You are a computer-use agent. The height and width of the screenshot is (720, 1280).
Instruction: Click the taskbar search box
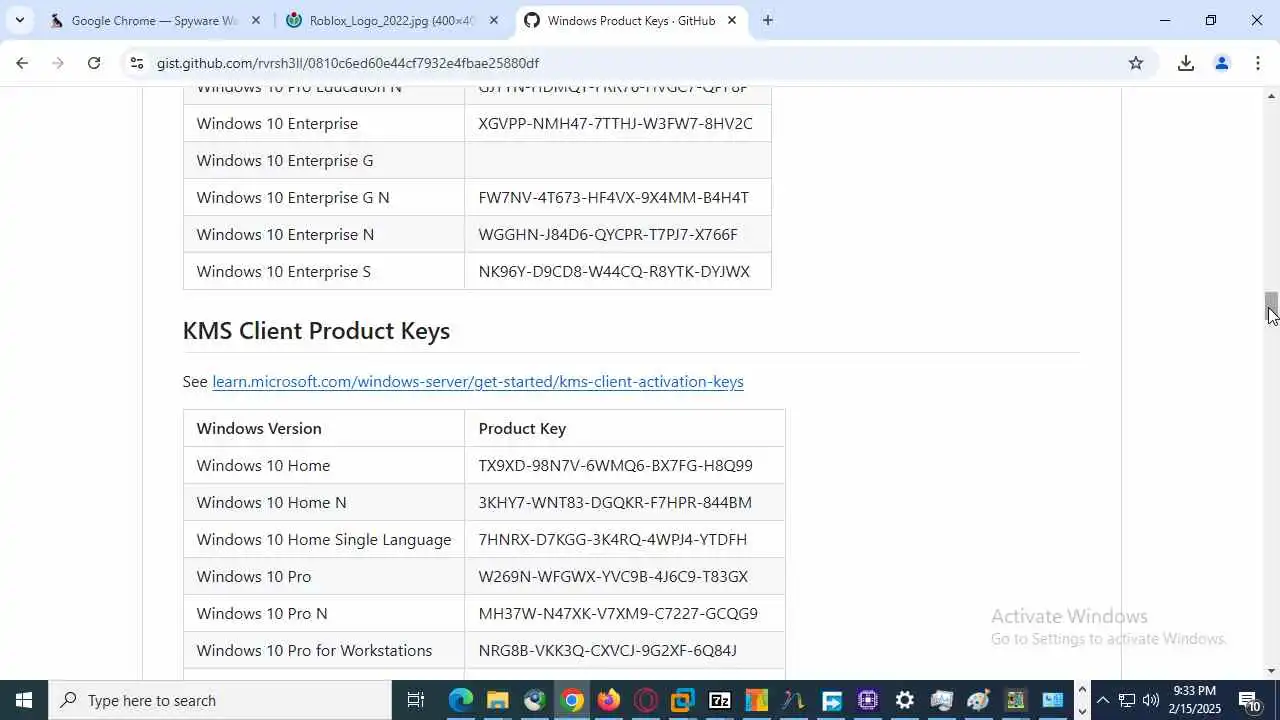[220, 700]
